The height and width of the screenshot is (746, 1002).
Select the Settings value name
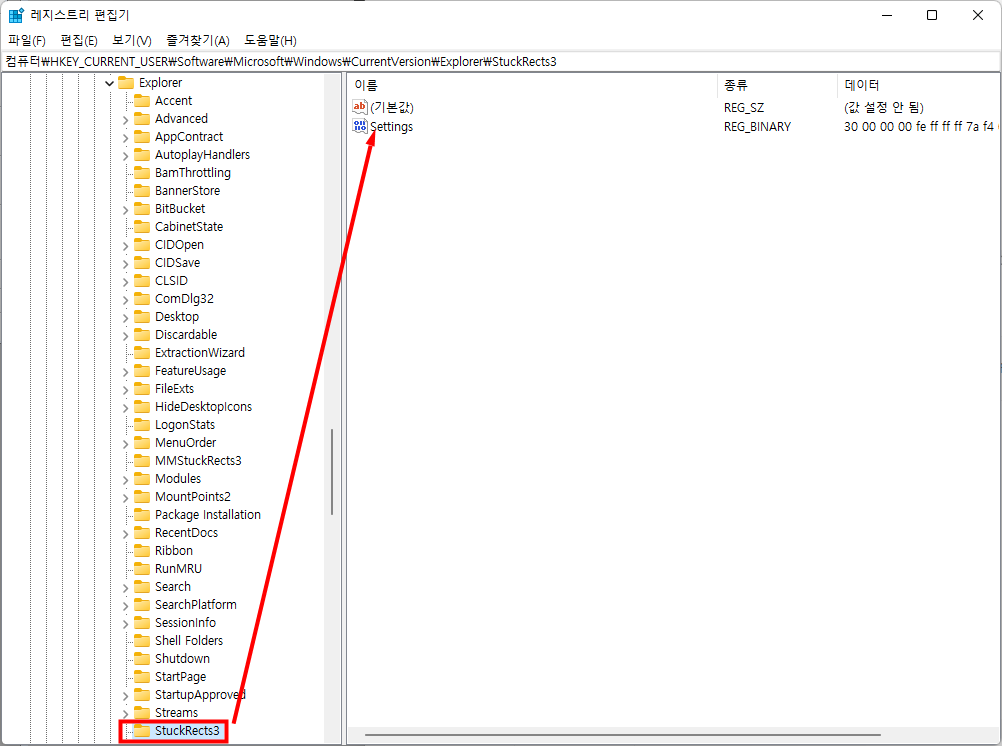[x=391, y=127]
